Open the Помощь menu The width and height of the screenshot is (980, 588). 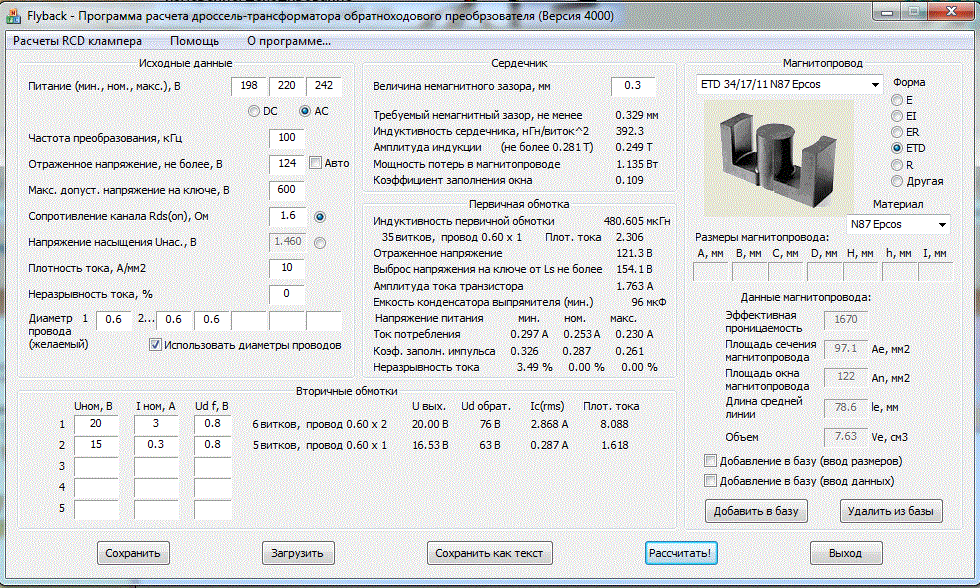click(194, 41)
